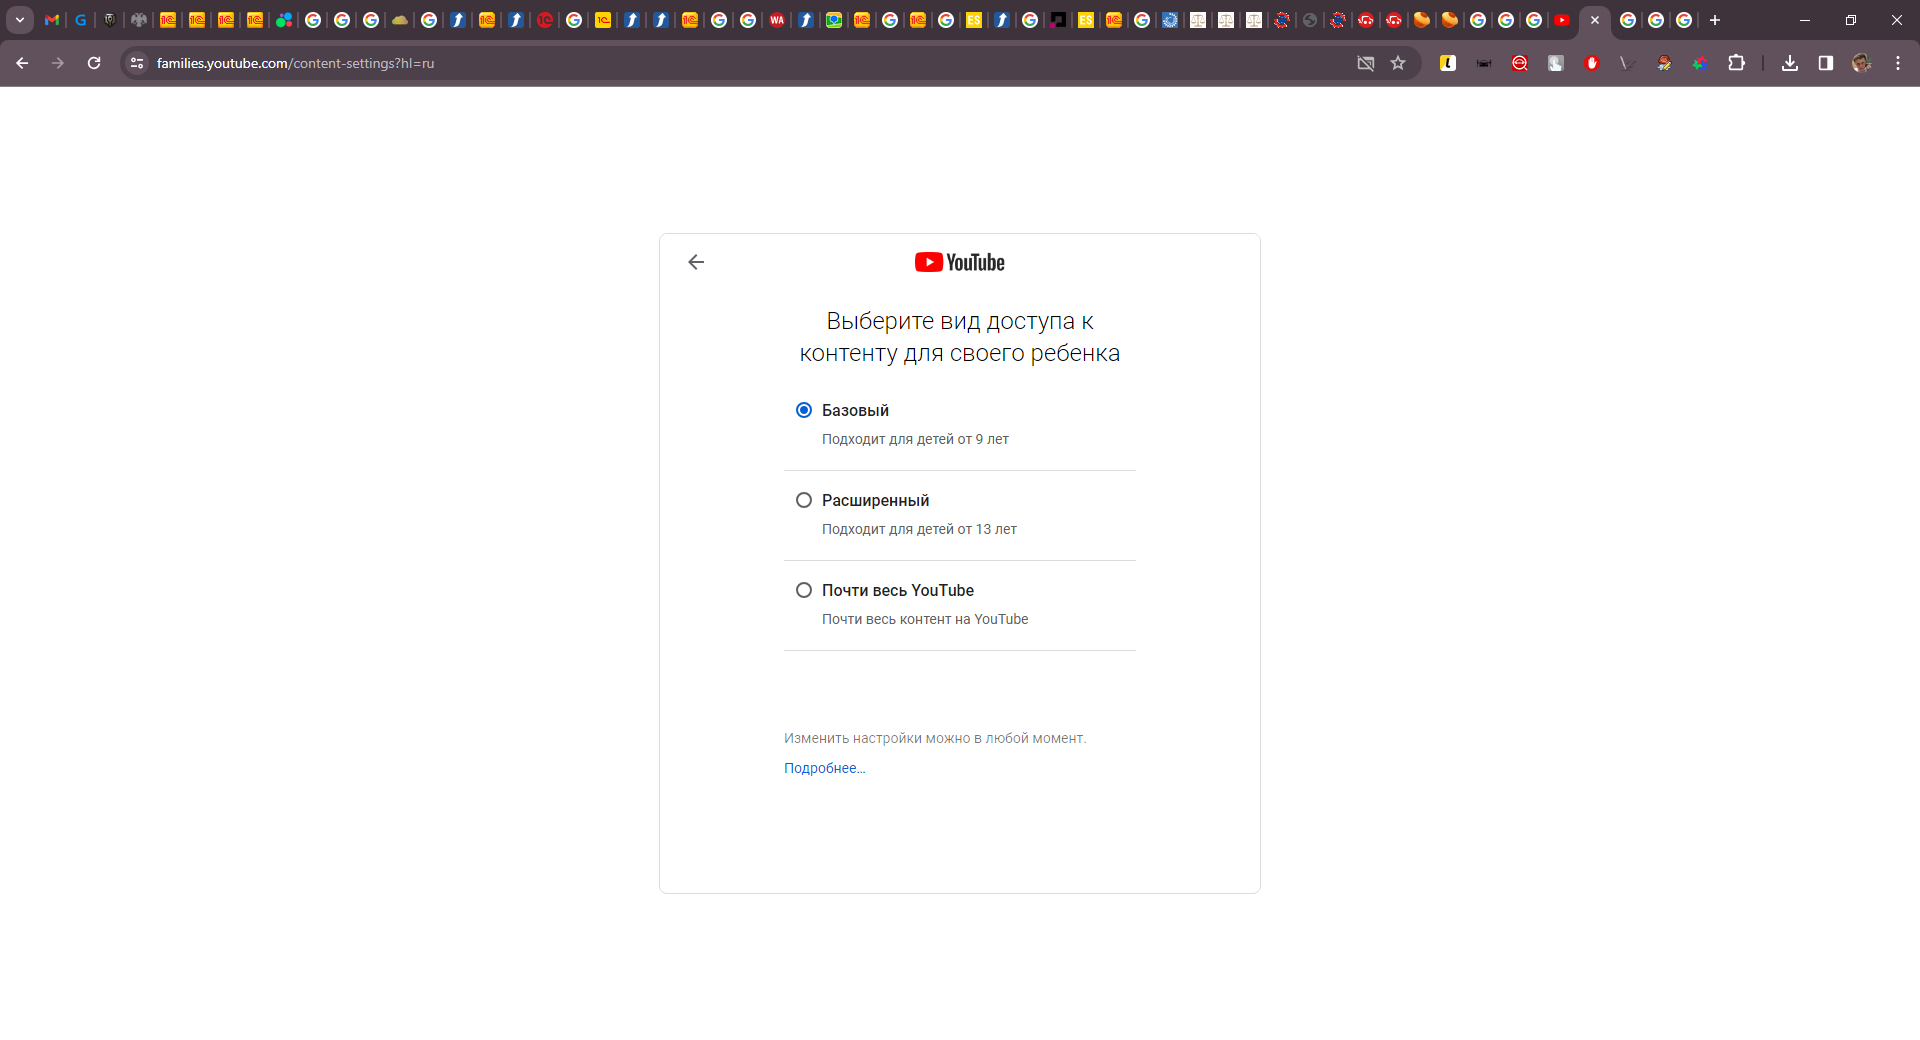Switch to the grey globe tab
Screen dimensions: 1920x1040
pos(1310,20)
